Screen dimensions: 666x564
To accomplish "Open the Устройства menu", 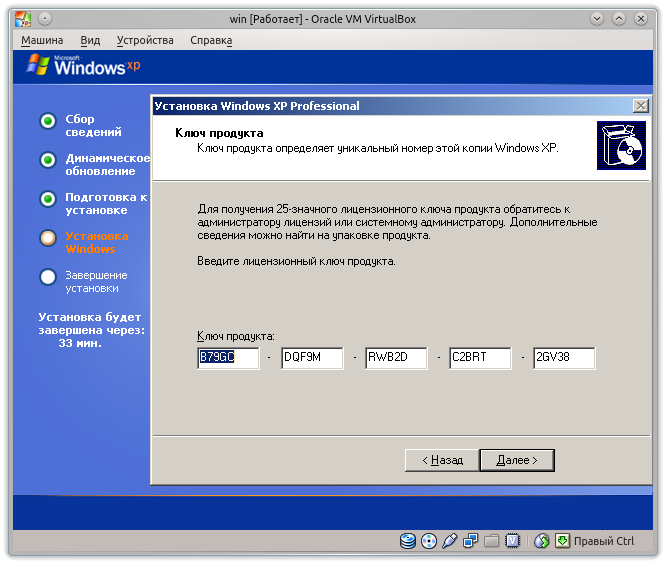I will tap(145, 40).
